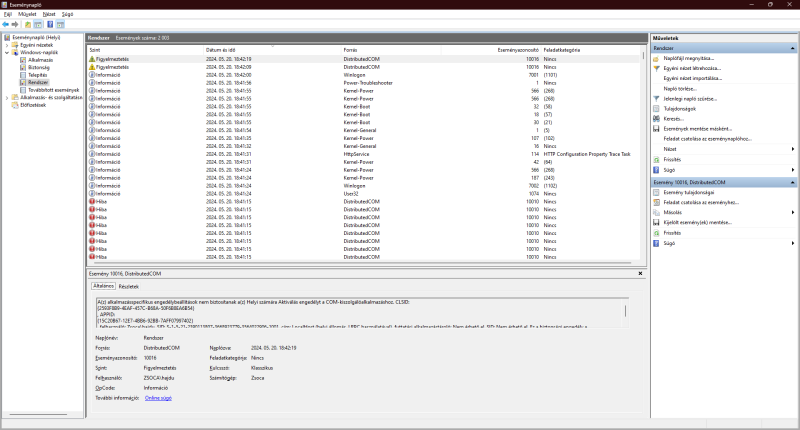
Task: Open Súgó submenu arrow under Rendszer actions
Action: [793, 170]
